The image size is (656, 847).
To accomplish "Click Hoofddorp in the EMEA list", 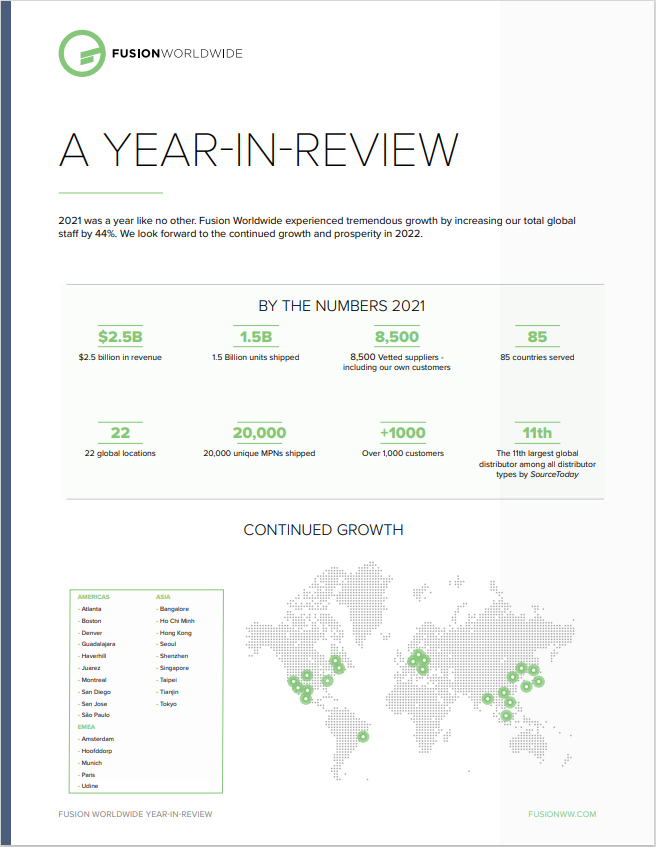I will coord(97,751).
